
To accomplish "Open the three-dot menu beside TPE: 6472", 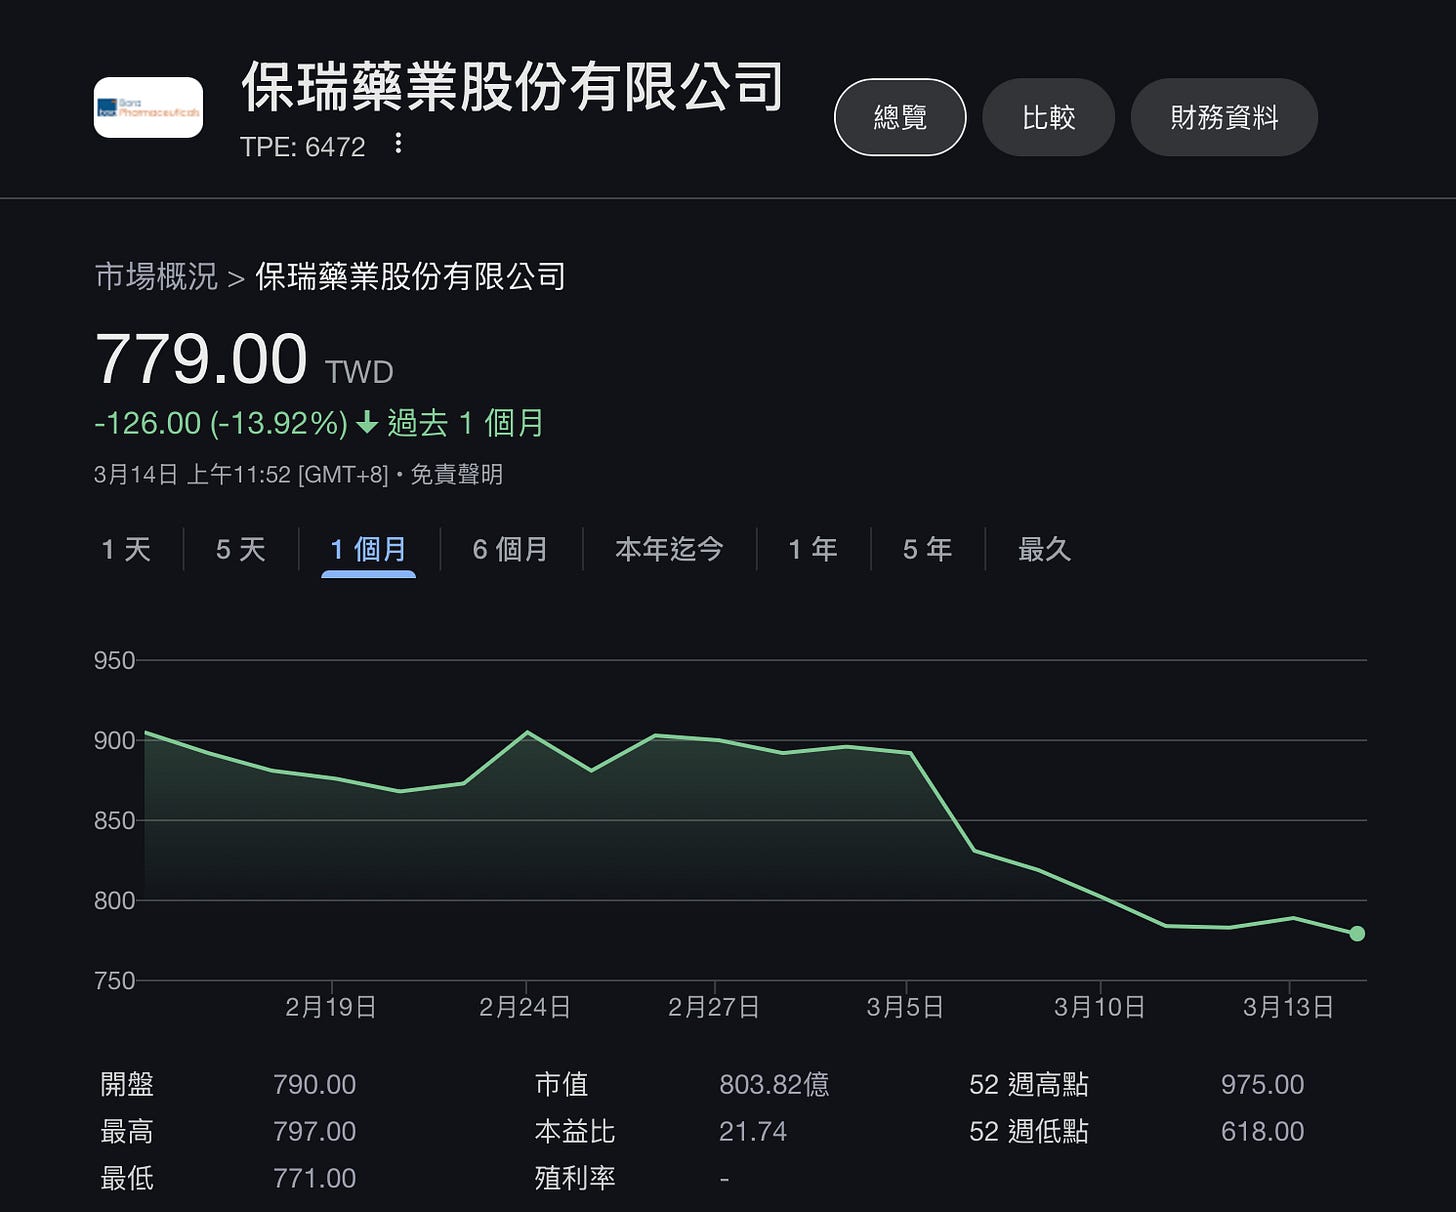I will click(398, 144).
